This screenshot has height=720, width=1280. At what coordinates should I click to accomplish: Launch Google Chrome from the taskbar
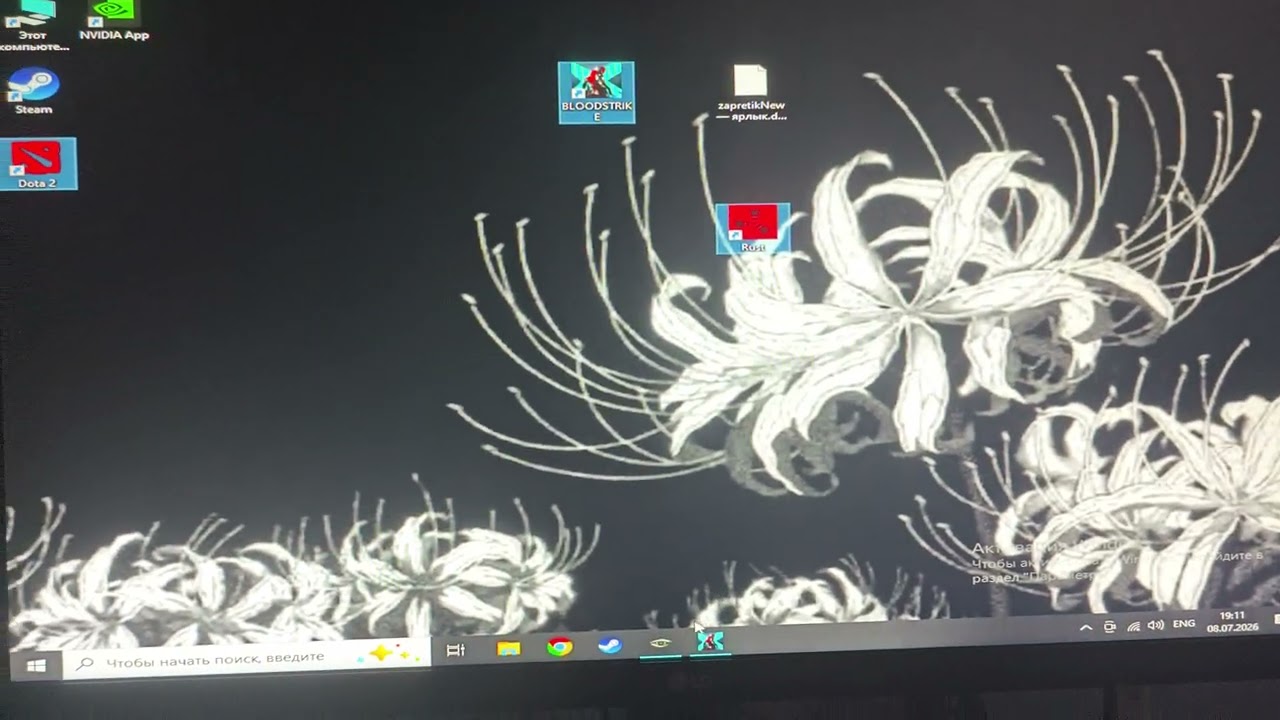pyautogui.click(x=559, y=647)
